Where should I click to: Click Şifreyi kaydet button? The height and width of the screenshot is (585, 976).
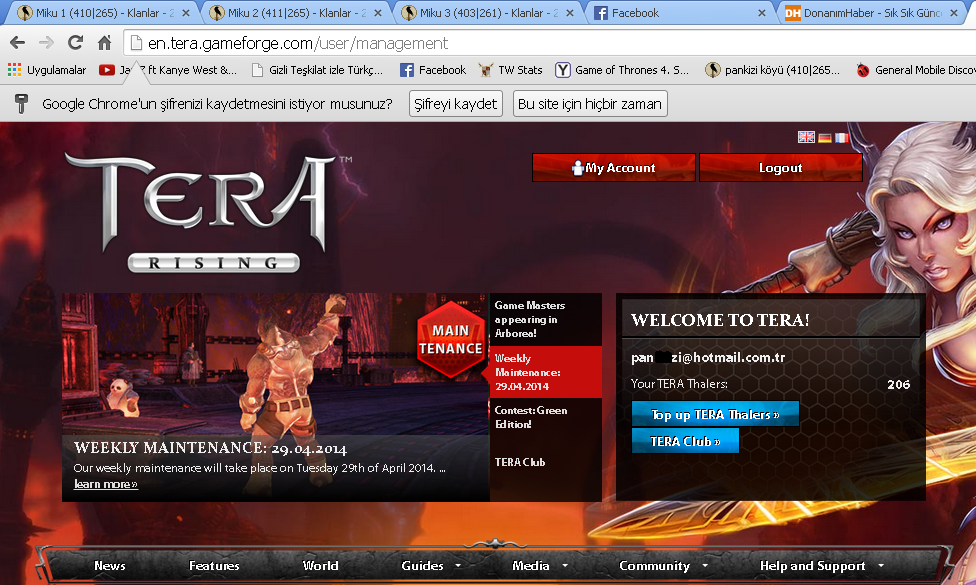(456, 104)
